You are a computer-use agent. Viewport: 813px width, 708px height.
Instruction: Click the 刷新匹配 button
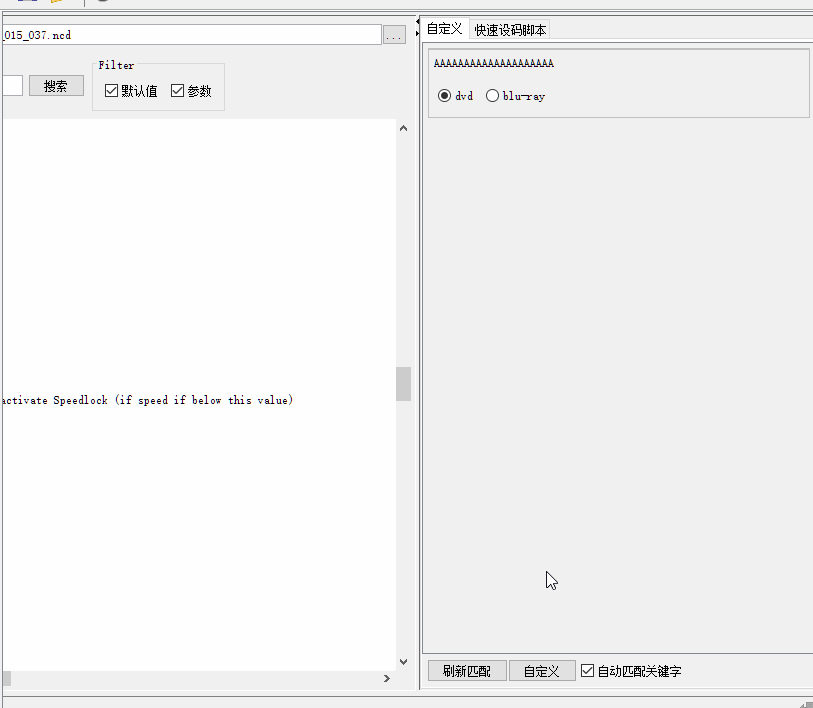(x=467, y=671)
